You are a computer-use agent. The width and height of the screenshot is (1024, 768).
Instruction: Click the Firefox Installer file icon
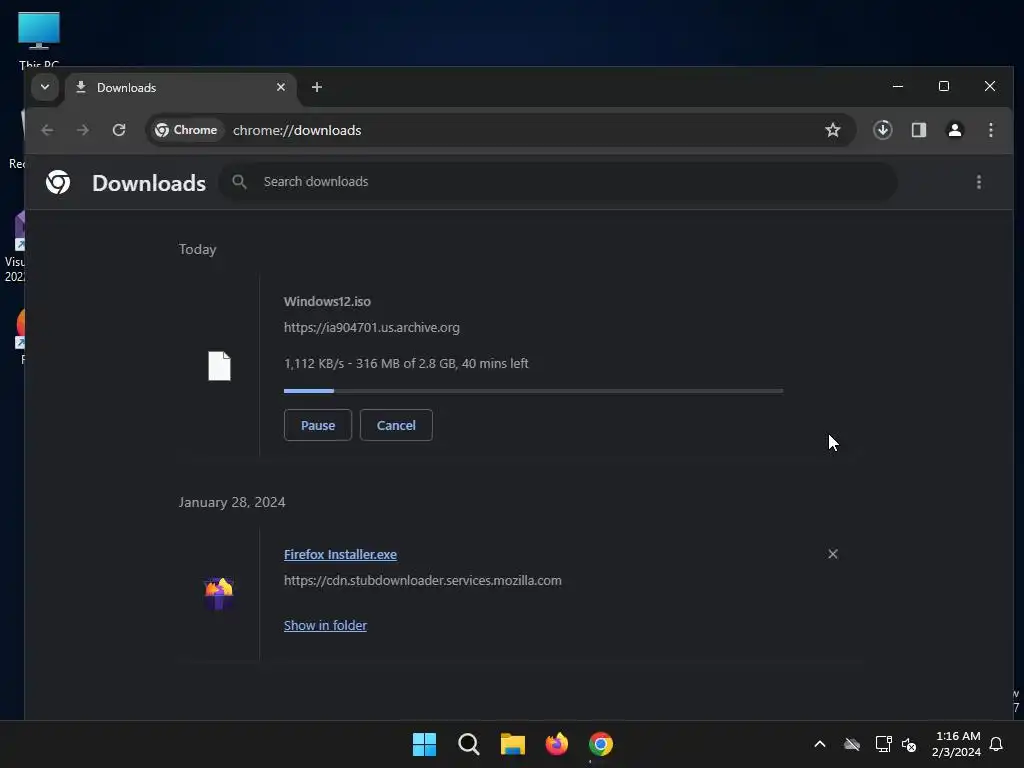219,593
